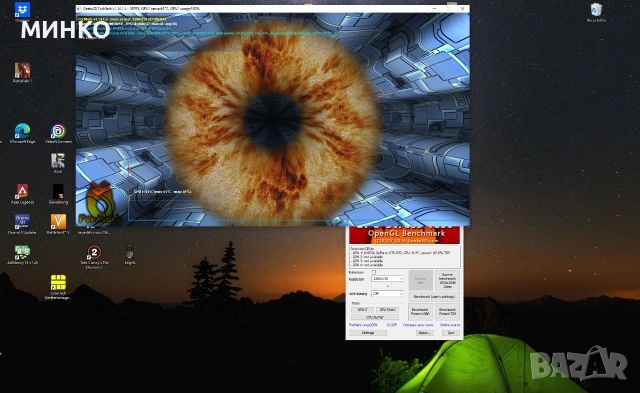
Task: Toggle the Fullscreen checkbox in FurMark
Action: (x=374, y=272)
